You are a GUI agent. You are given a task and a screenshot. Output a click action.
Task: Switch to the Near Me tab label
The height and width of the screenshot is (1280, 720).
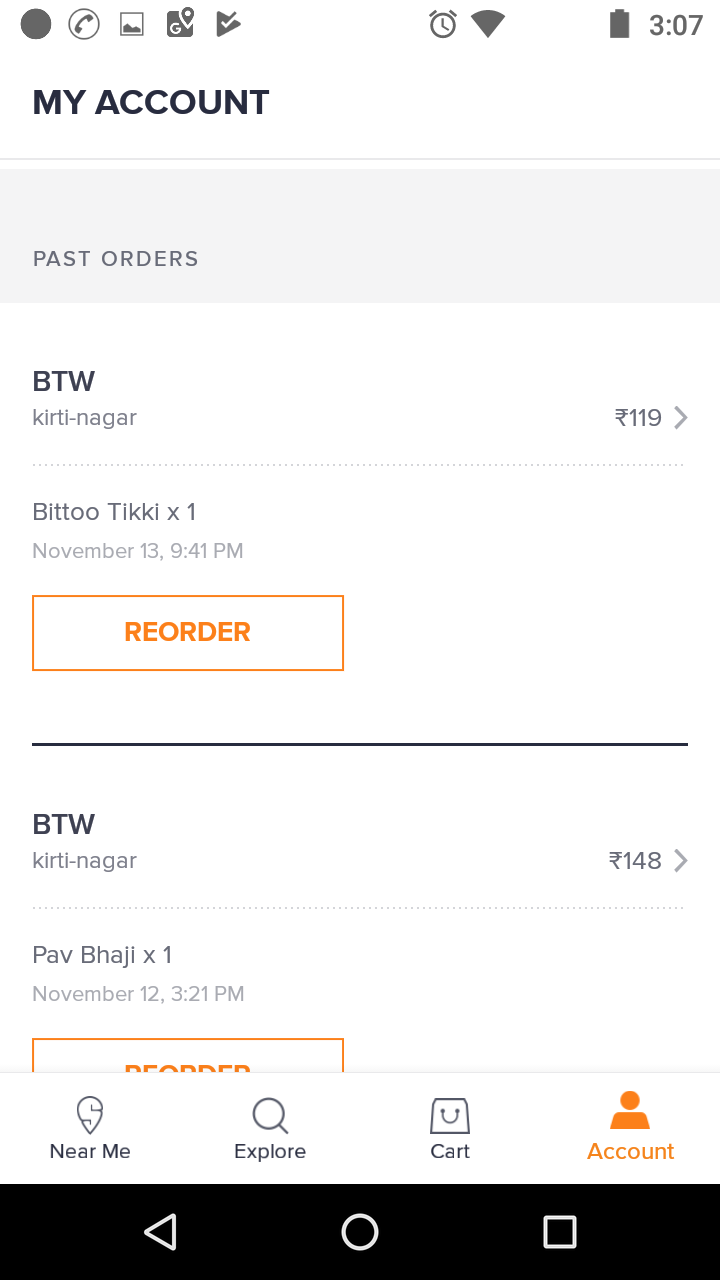[x=90, y=1152]
